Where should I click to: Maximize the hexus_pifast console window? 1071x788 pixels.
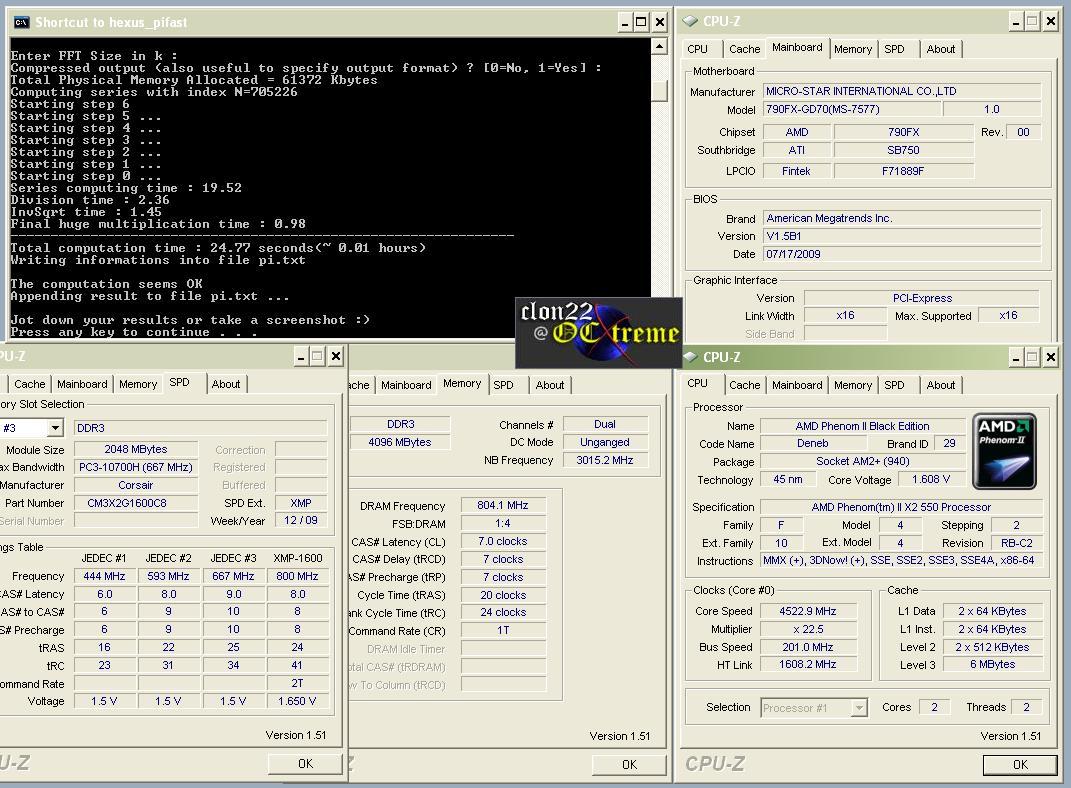click(x=641, y=23)
